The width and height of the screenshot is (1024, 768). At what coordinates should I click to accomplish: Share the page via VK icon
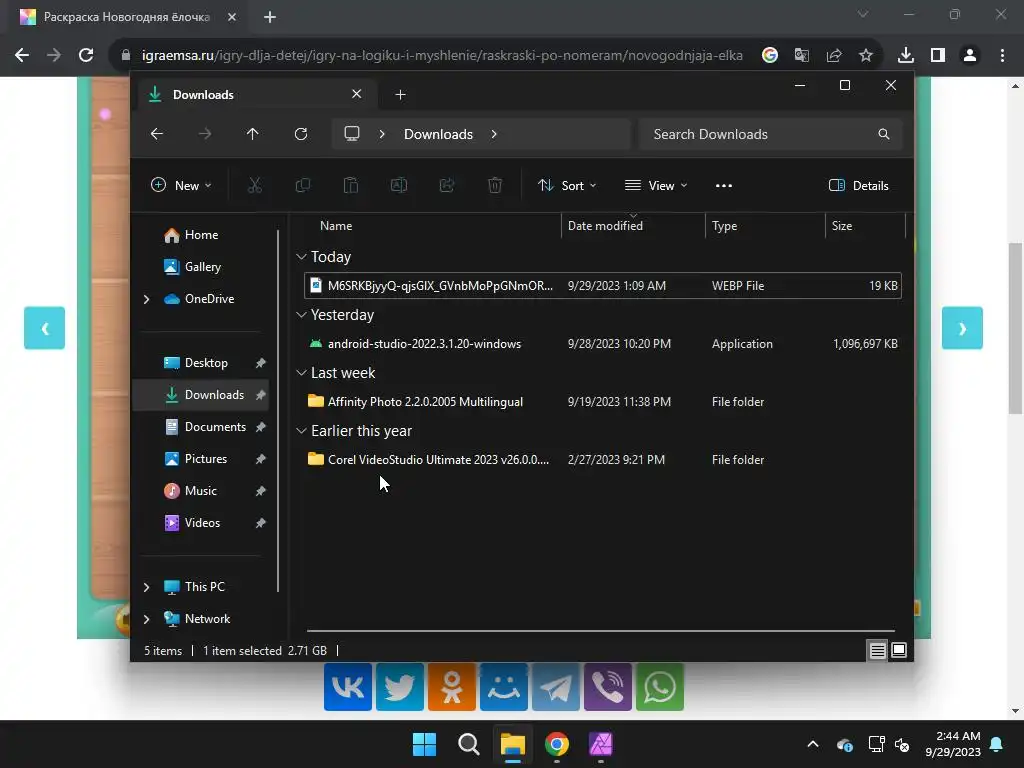click(347, 687)
